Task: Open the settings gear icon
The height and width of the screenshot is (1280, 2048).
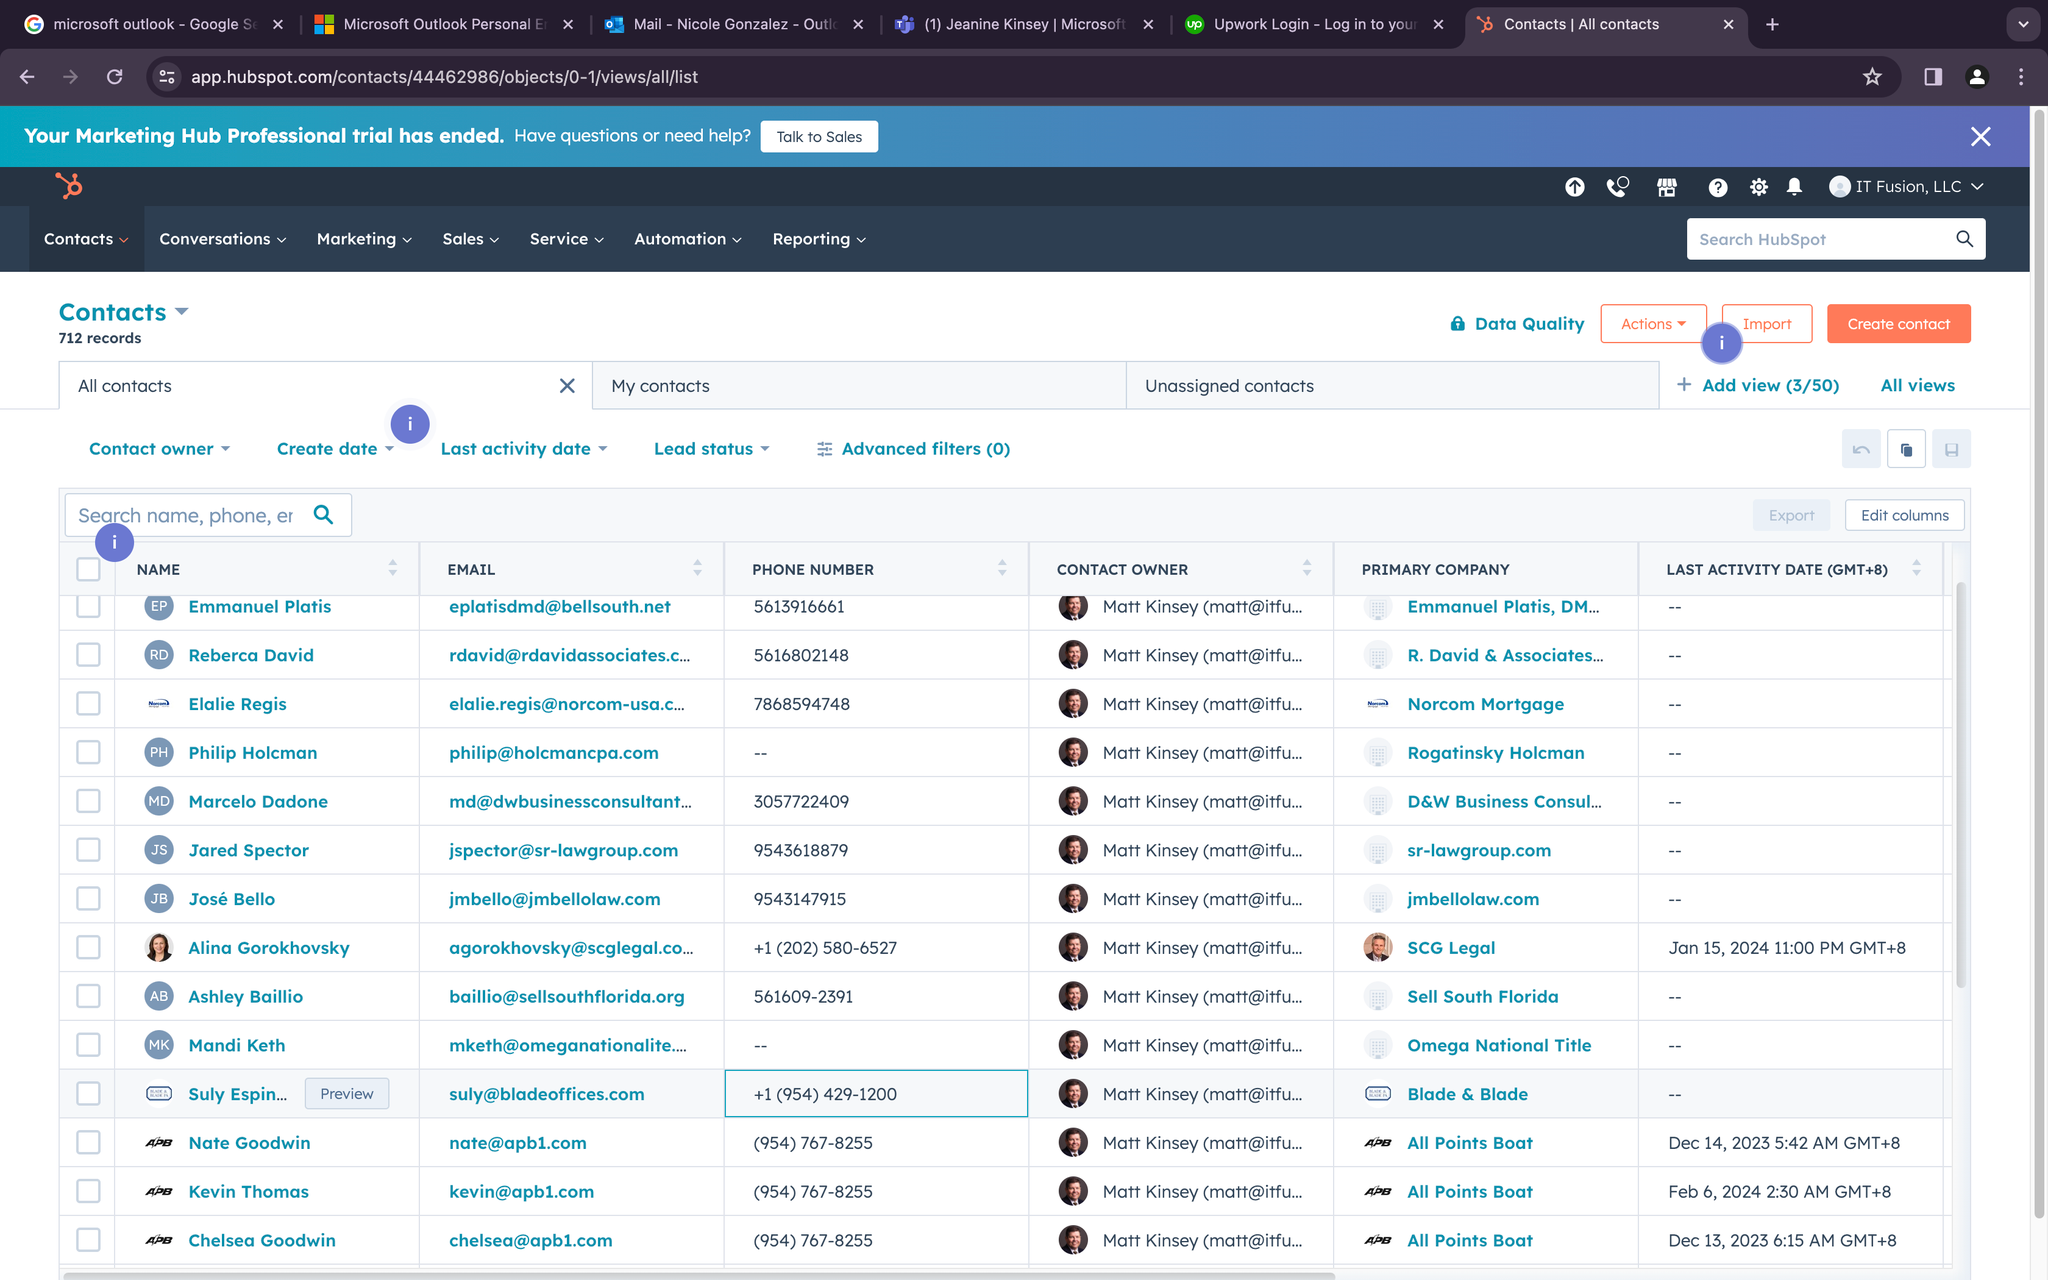Action: click(x=1758, y=187)
